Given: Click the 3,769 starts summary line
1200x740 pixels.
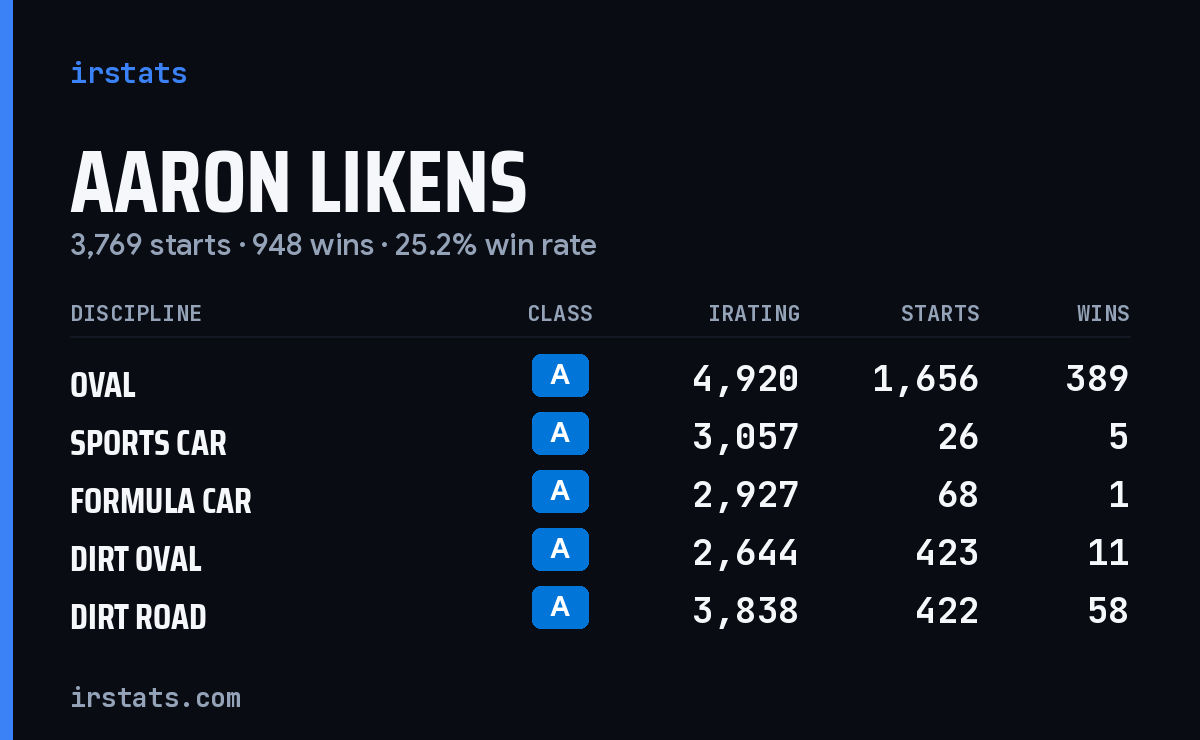Looking at the screenshot, I should [x=333, y=245].
